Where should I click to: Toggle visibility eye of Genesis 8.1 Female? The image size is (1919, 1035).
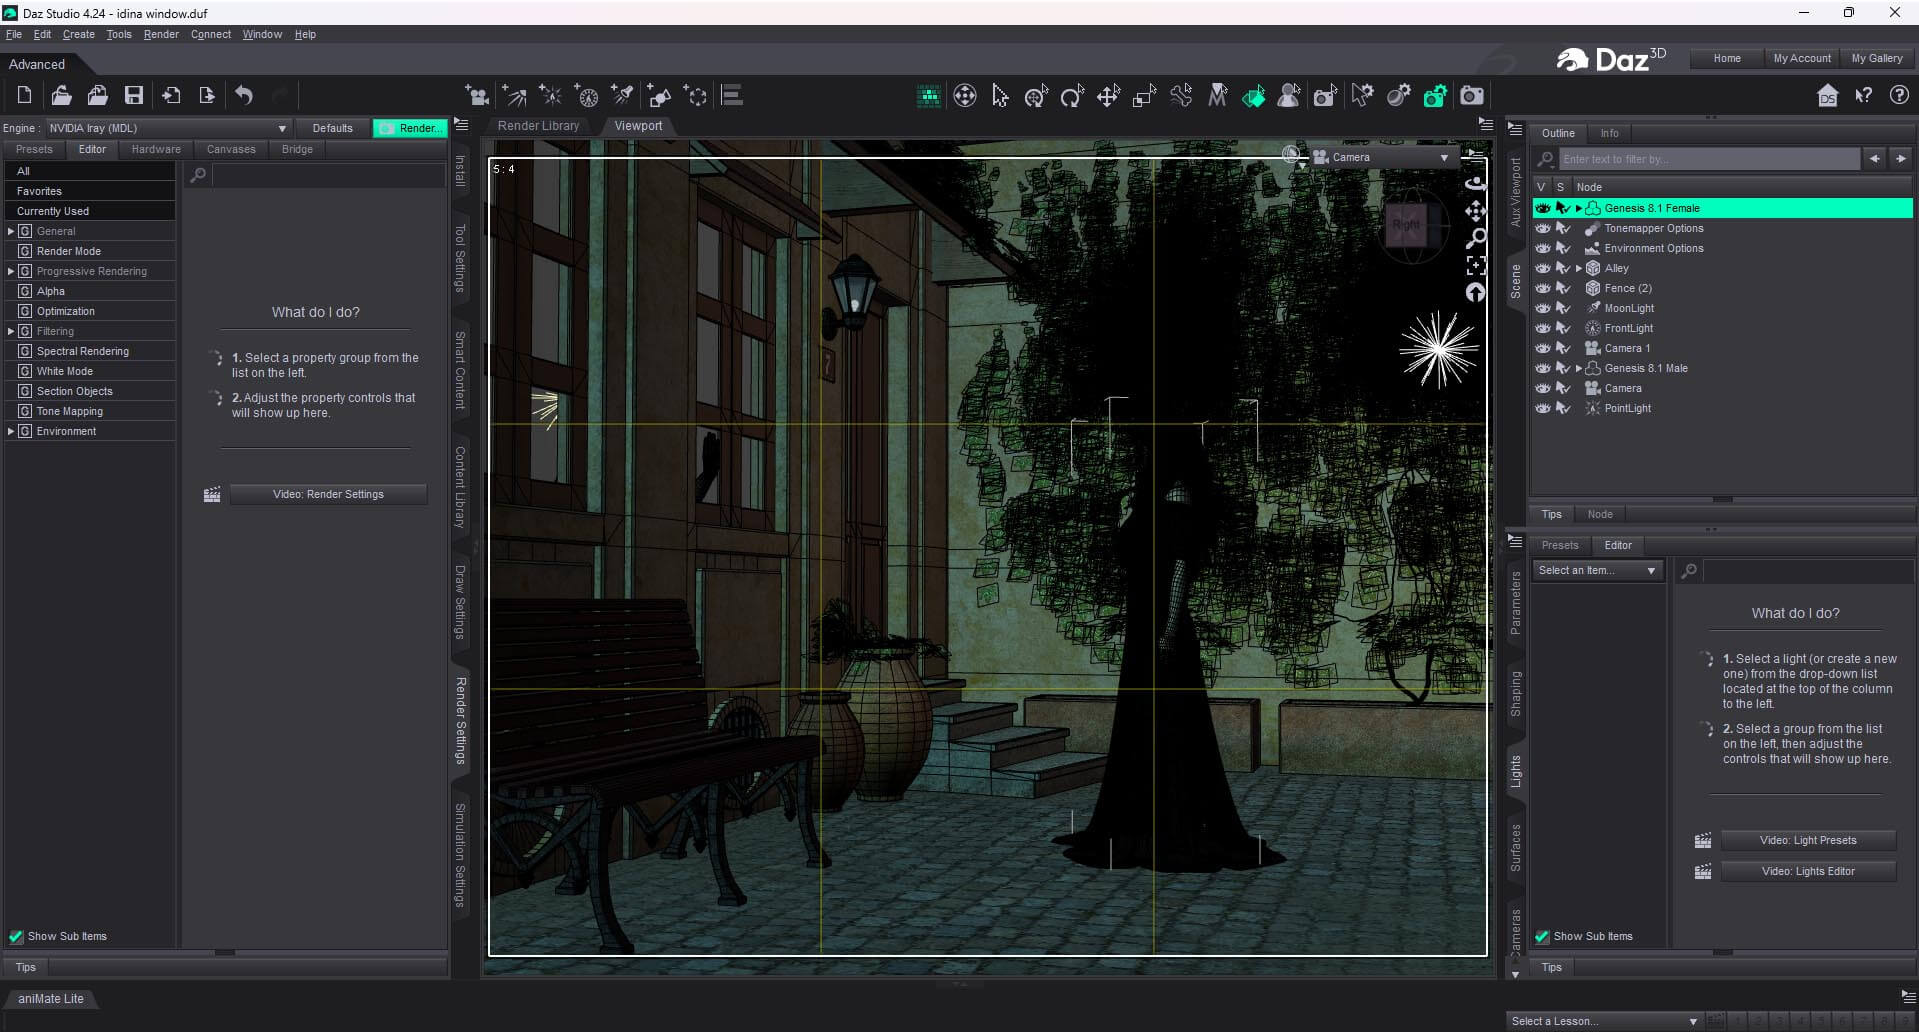coord(1543,208)
